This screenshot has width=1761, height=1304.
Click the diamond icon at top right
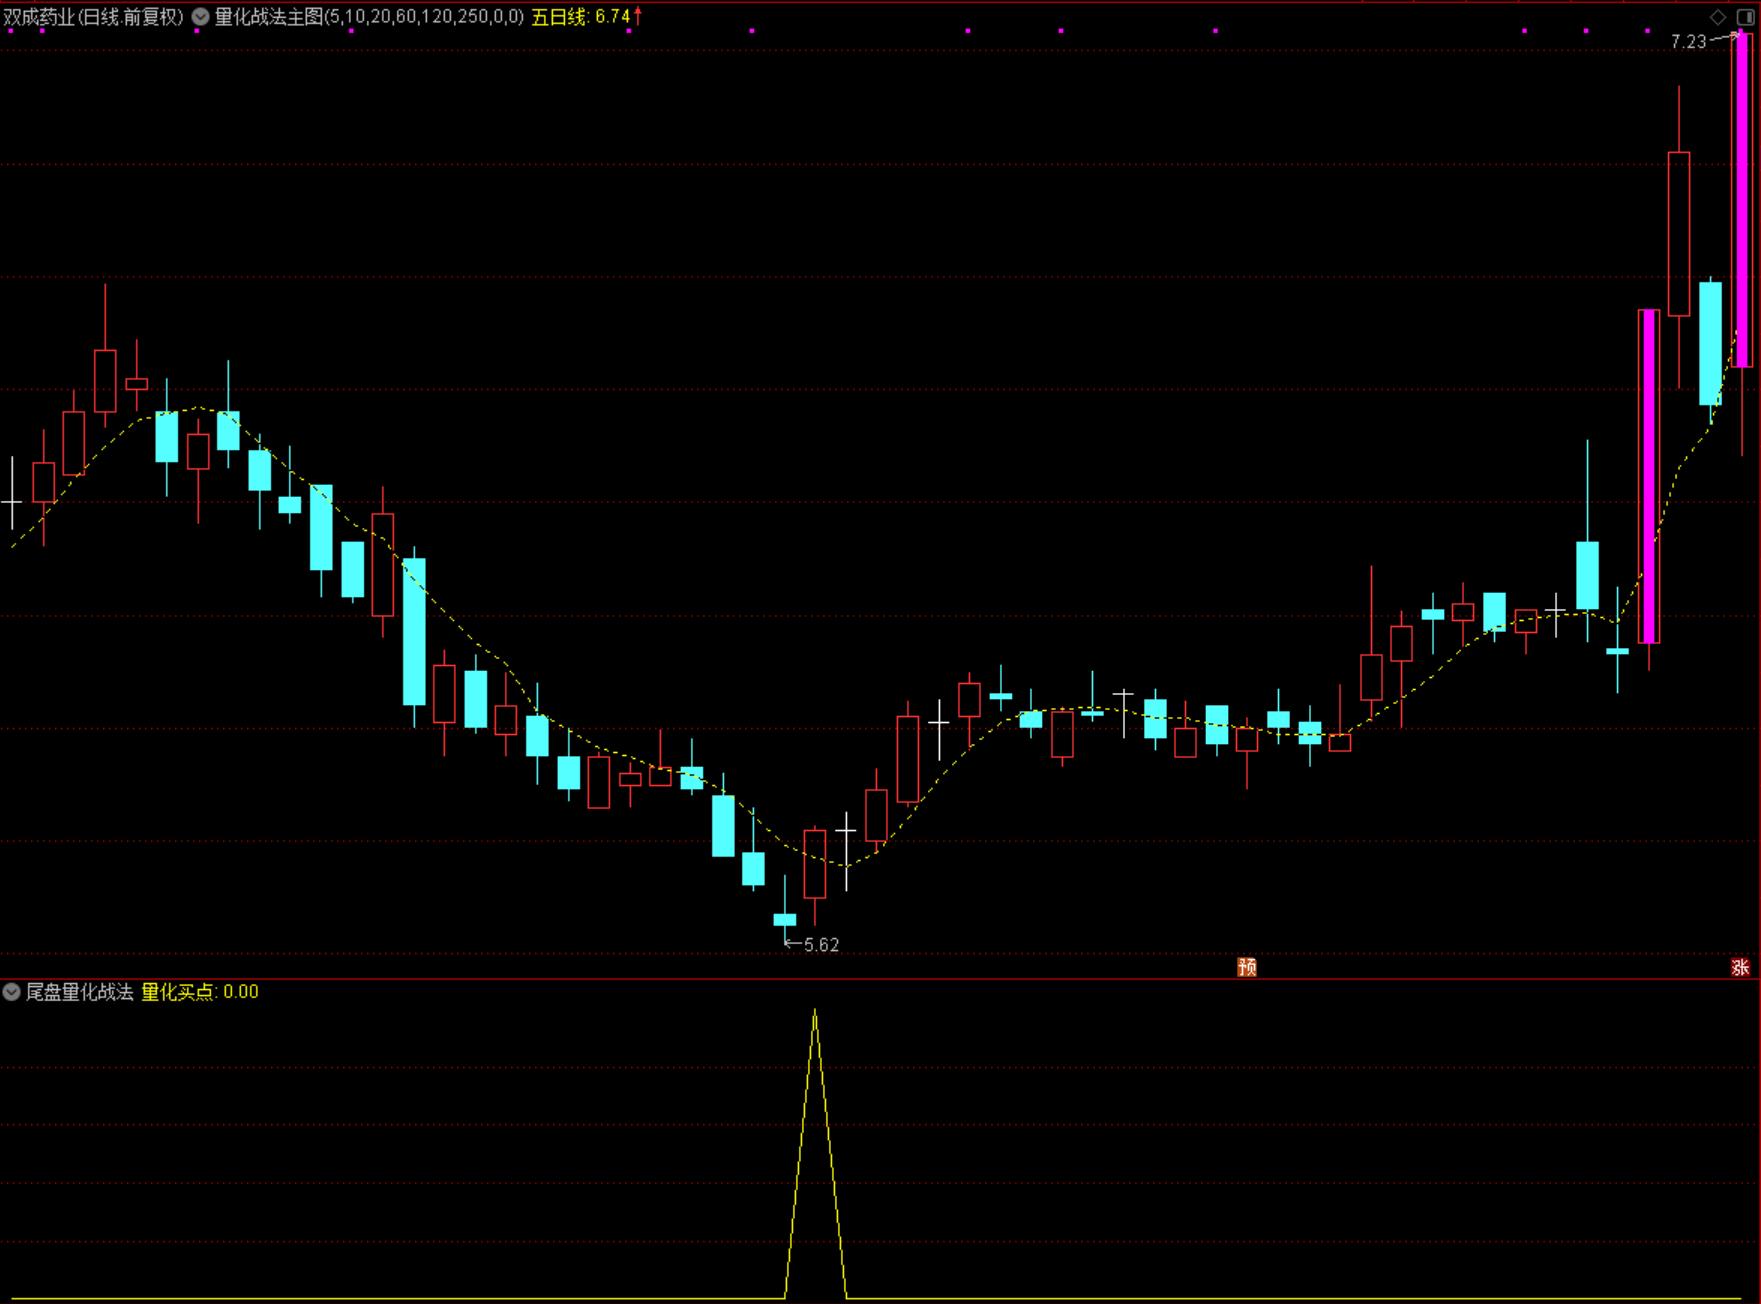tap(1719, 18)
